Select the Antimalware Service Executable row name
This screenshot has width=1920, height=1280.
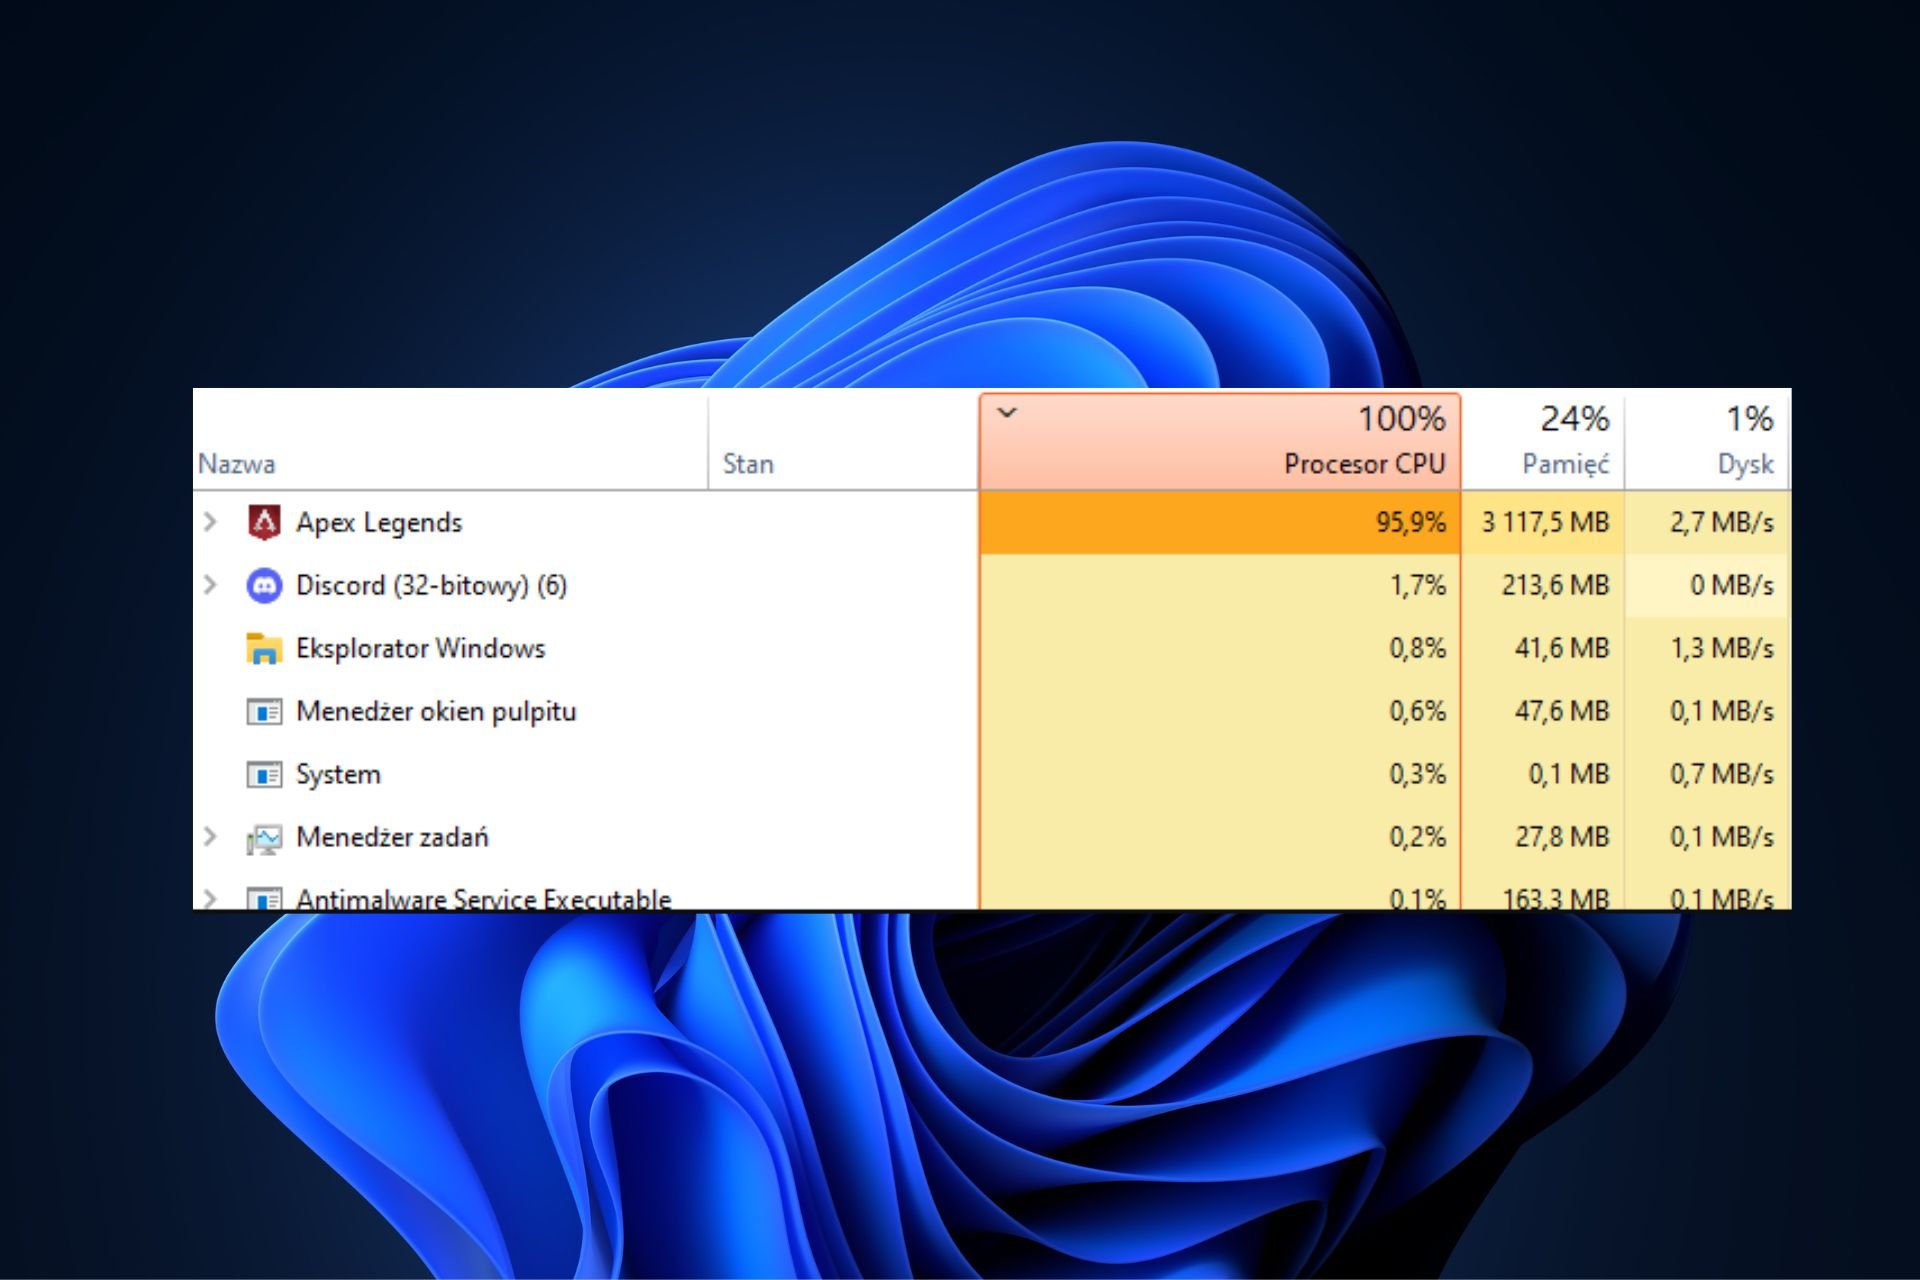pos(483,899)
